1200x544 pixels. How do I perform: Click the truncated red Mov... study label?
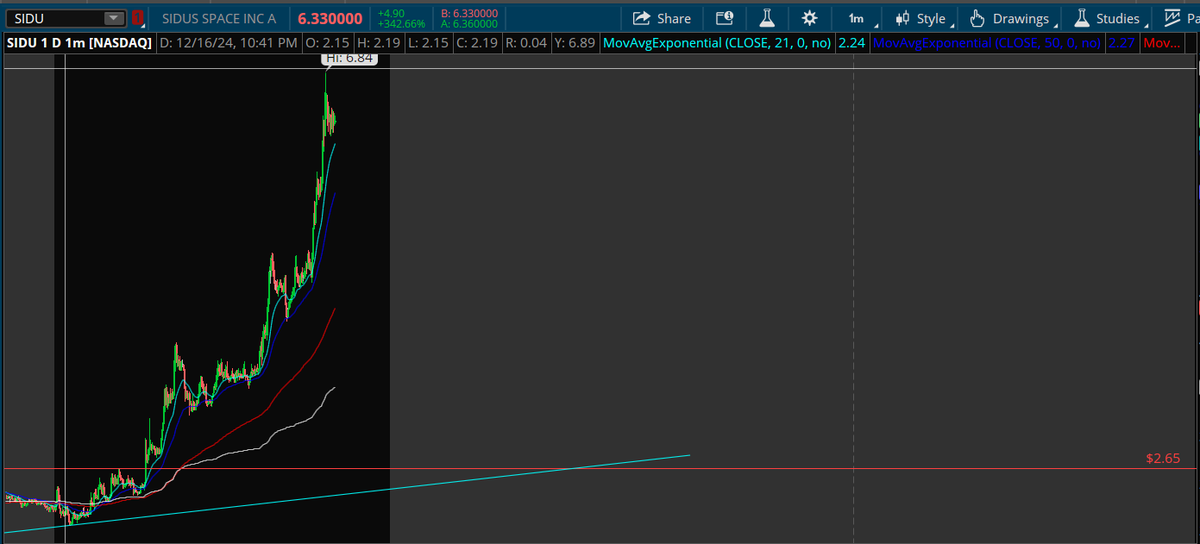1161,43
